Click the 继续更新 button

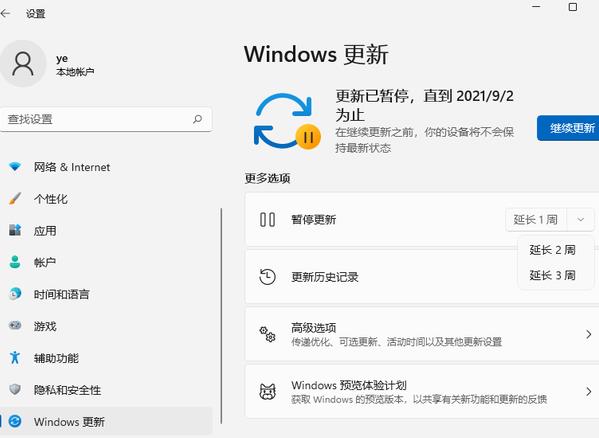pyautogui.click(x=568, y=128)
